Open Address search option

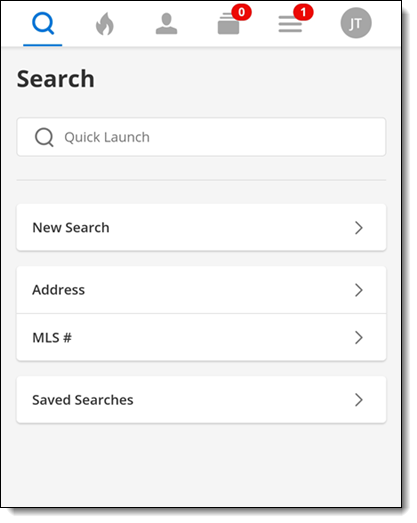[x=201, y=290]
